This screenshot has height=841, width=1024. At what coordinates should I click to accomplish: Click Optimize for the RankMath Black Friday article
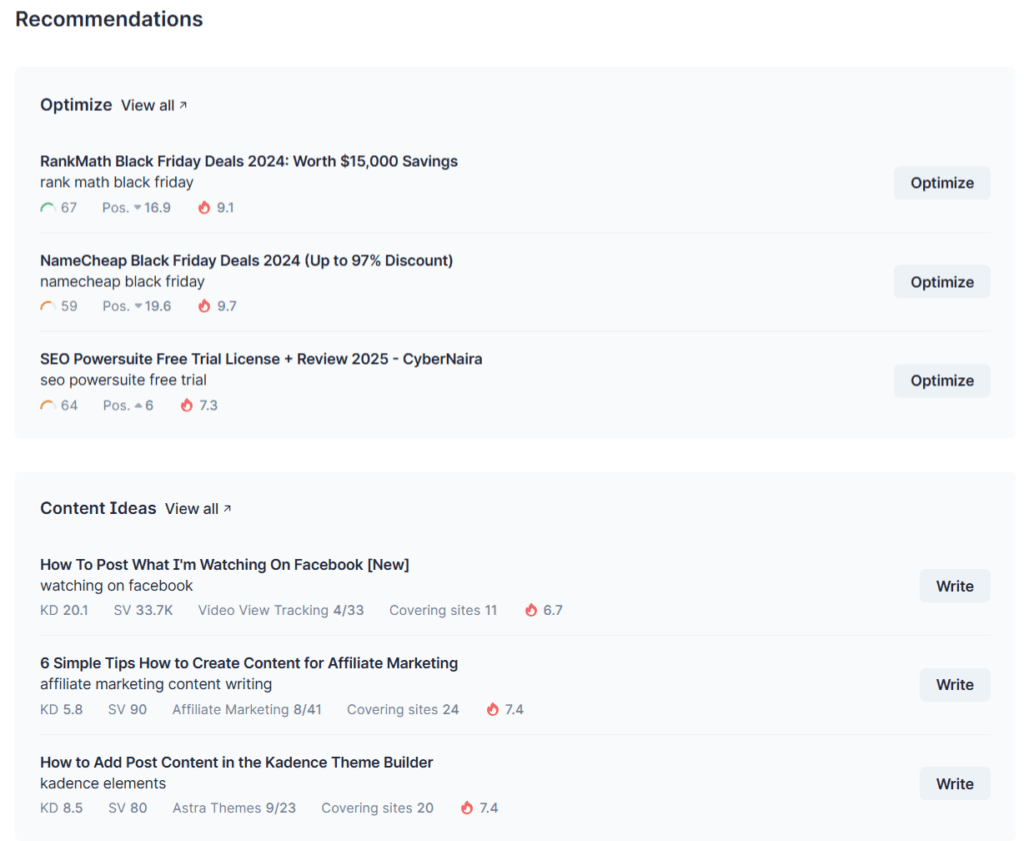coord(941,183)
